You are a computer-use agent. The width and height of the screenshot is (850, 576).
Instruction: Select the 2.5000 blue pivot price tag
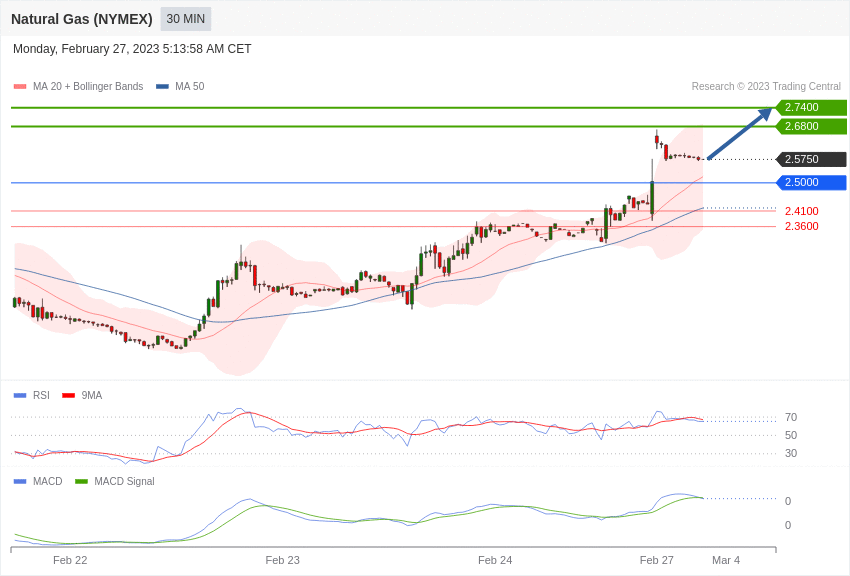click(811, 182)
